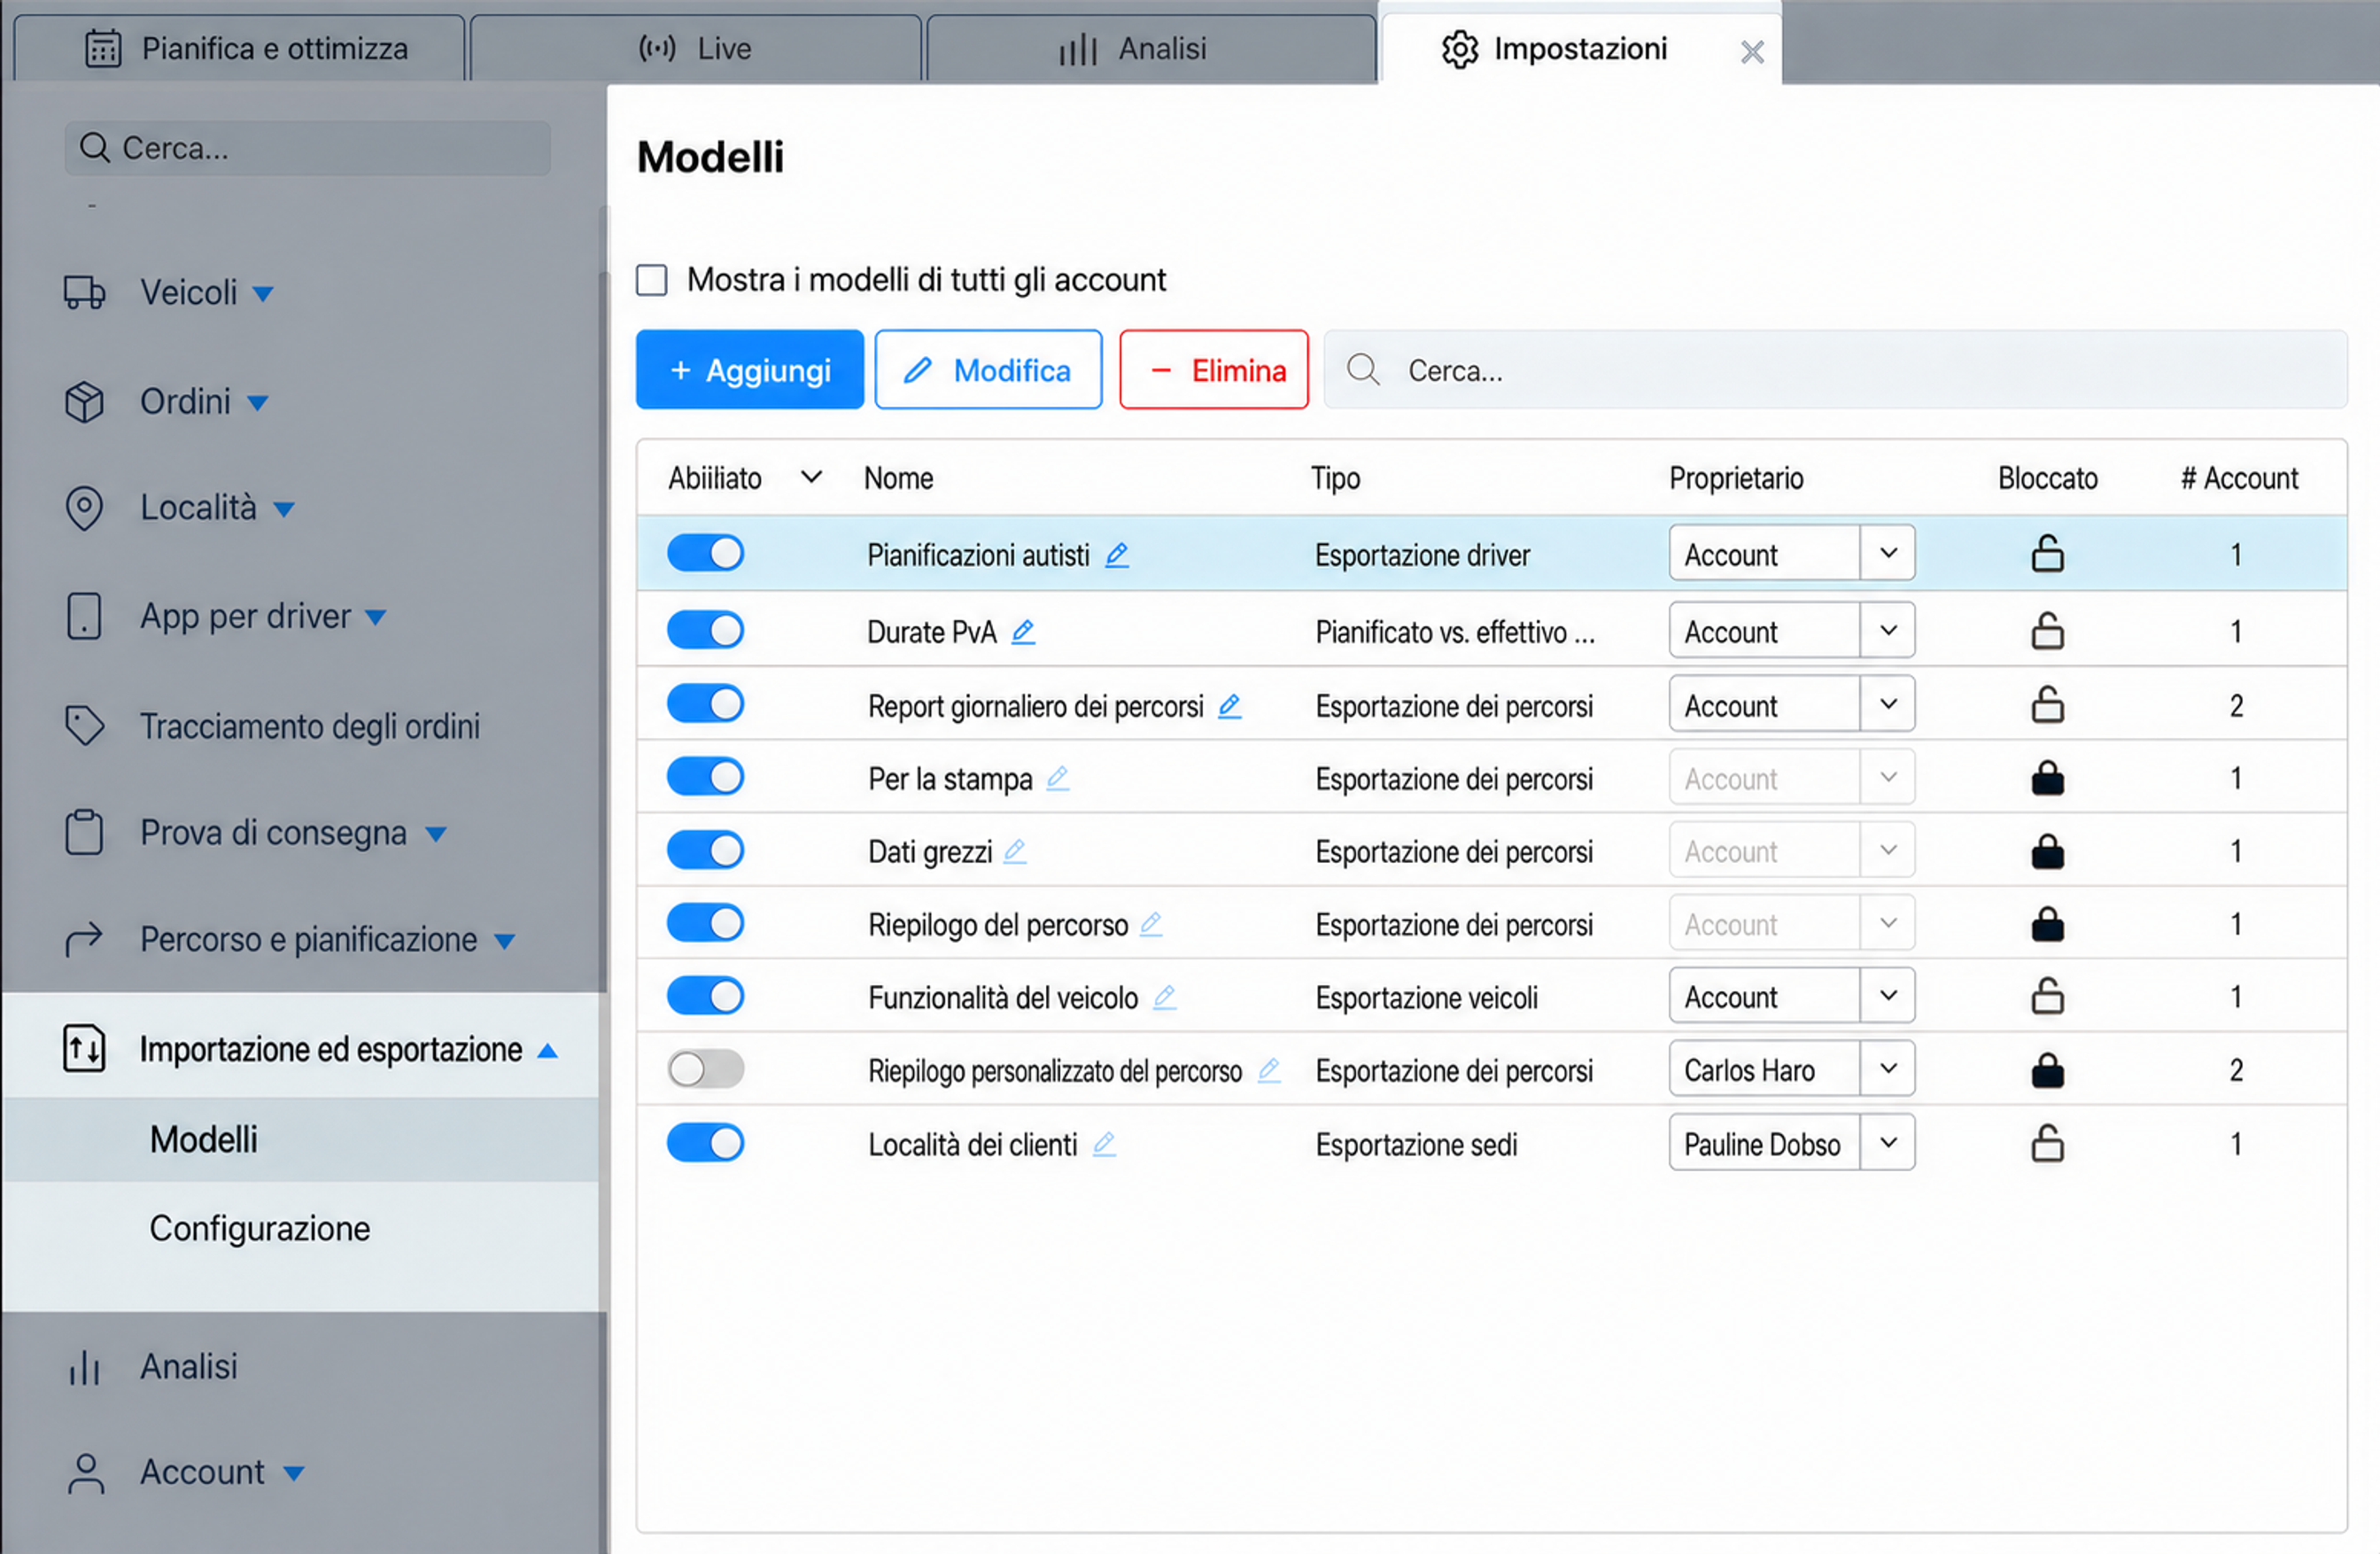Click the Abilitato column sort chevron
This screenshot has width=2380, height=1554.
tap(812, 478)
